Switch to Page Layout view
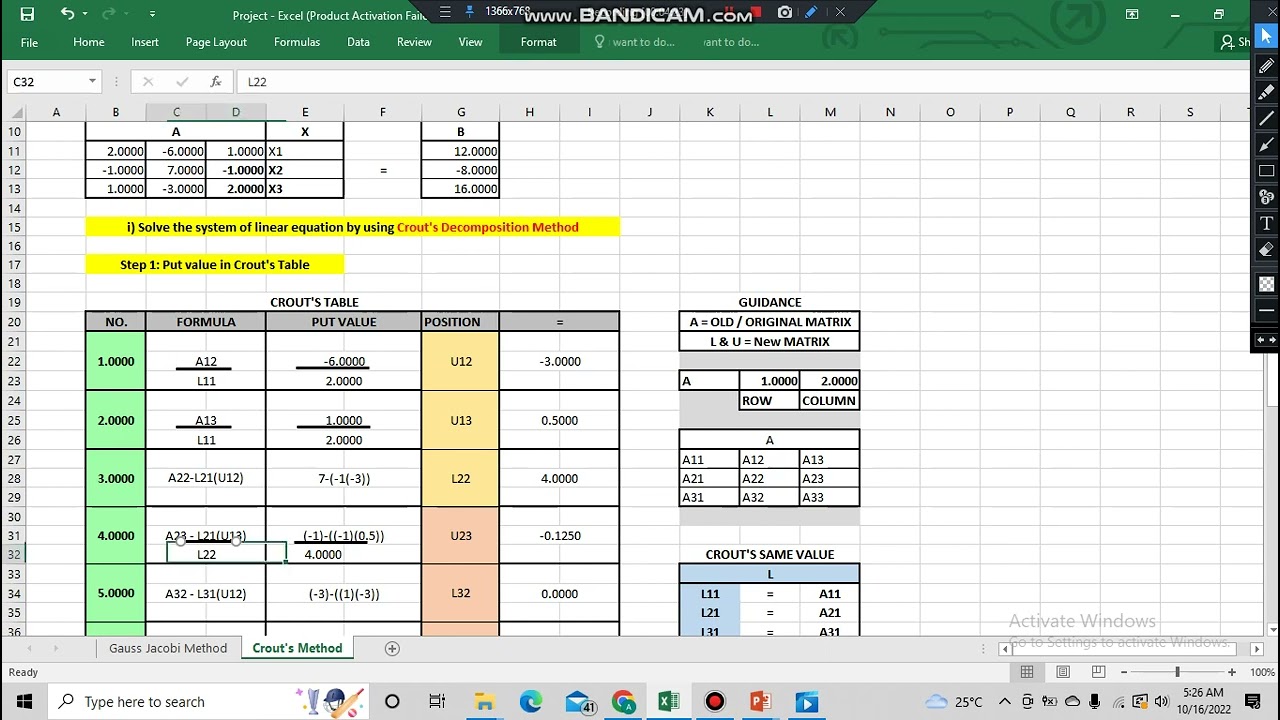This screenshot has height=720, width=1280. 1063,672
